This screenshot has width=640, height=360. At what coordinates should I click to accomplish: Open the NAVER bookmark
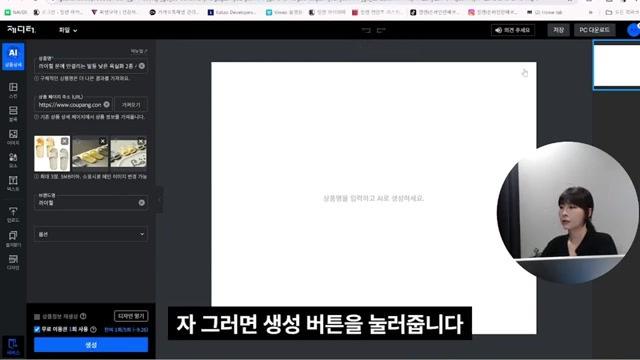(x=16, y=12)
